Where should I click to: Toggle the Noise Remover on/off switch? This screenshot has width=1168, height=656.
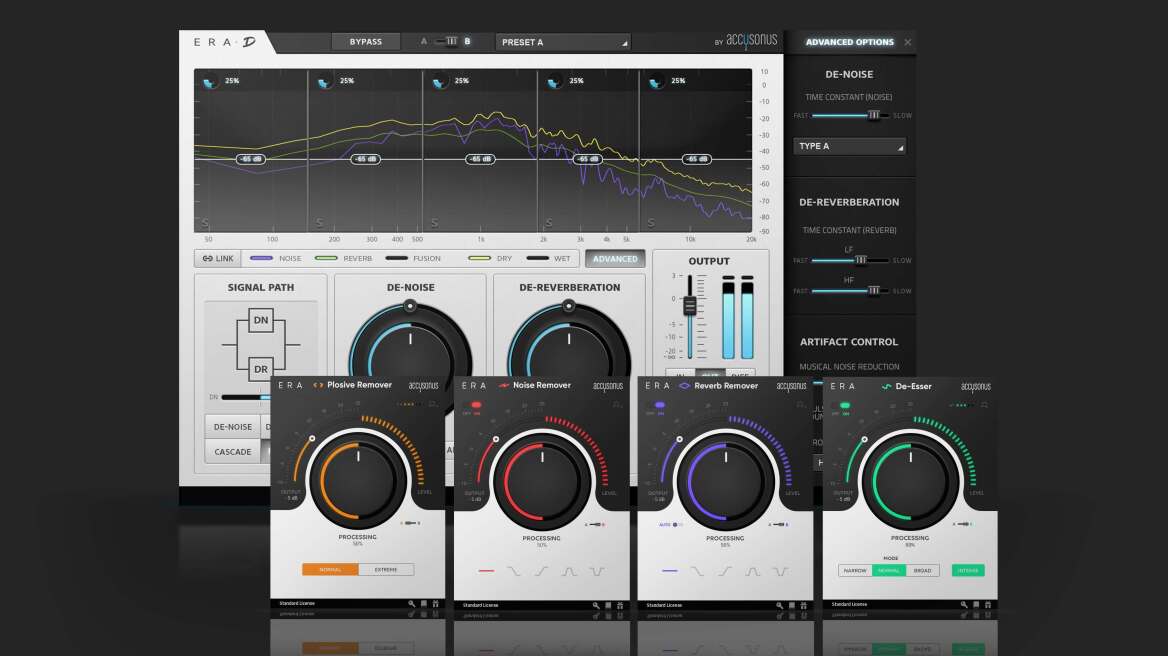coord(478,405)
